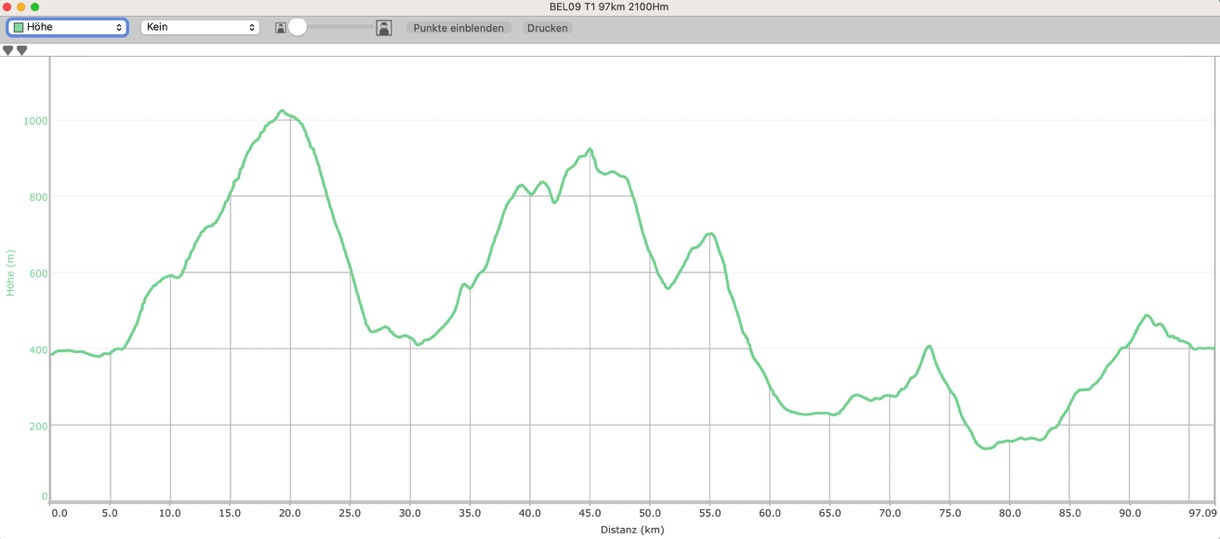The width and height of the screenshot is (1220, 539).
Task: Click the 1000 label on the height axis
Action: tap(35, 121)
